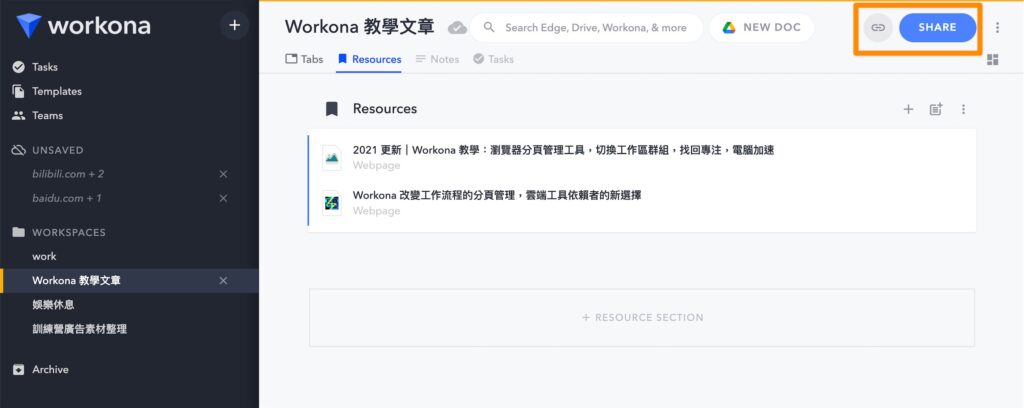This screenshot has width=1024, height=408.
Task: Click the UNSAVED cloud-off icon
Action: (x=18, y=150)
